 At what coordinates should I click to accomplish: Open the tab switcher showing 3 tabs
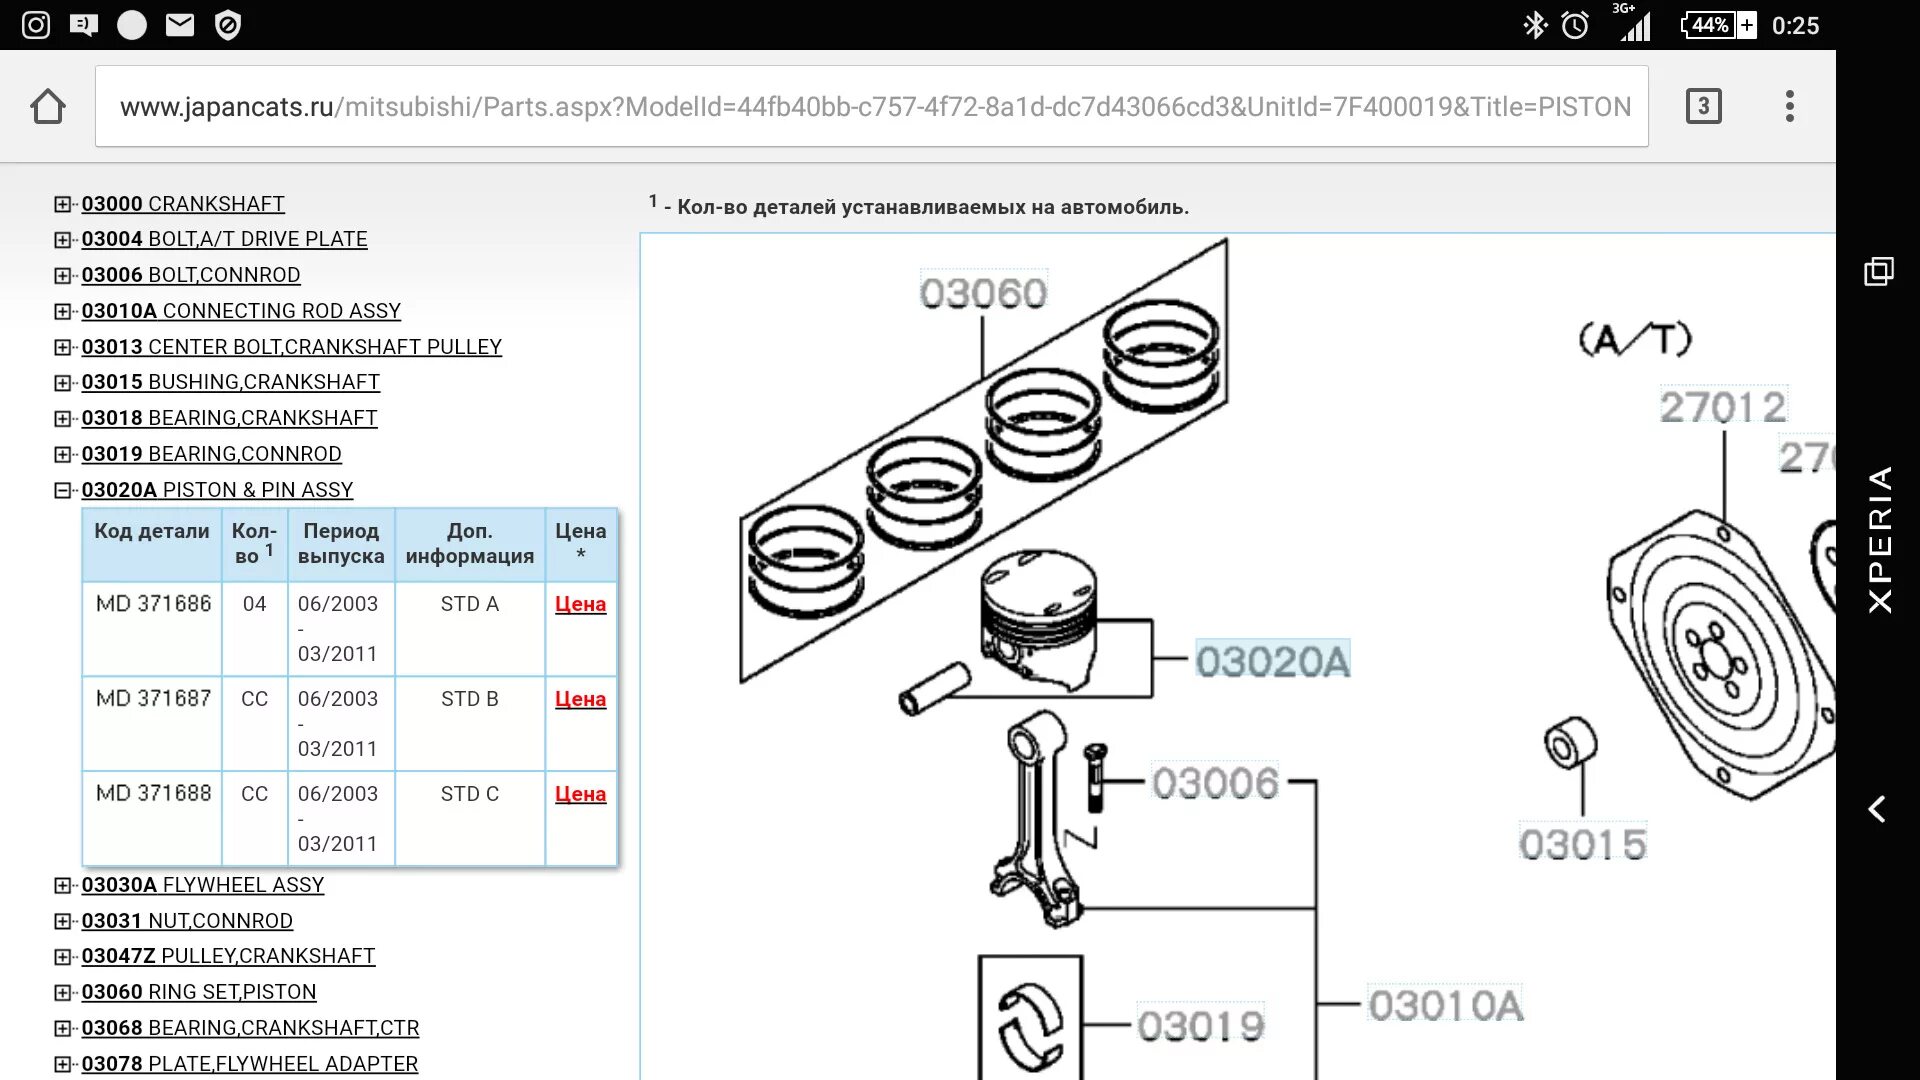pos(1703,106)
